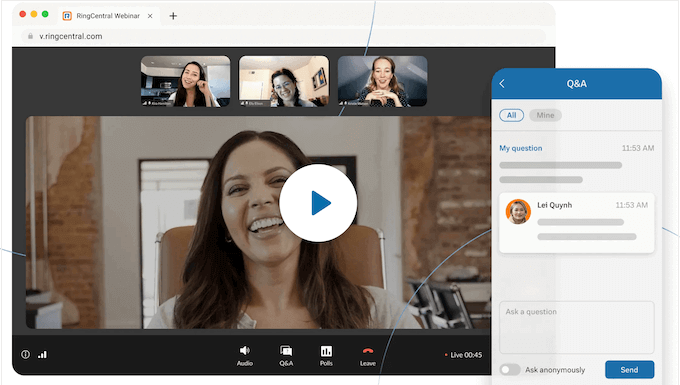Go back using the Q&A panel chevron
Viewport: 680px width, 385px height.
[502, 84]
